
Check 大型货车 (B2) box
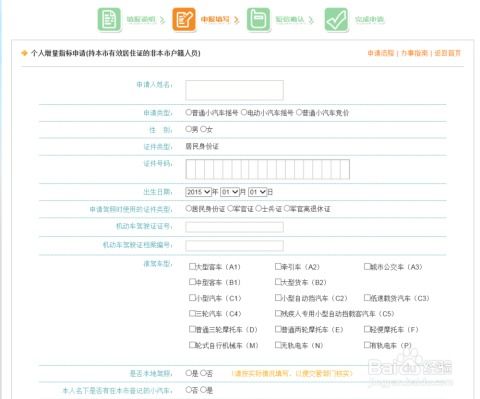278,282
